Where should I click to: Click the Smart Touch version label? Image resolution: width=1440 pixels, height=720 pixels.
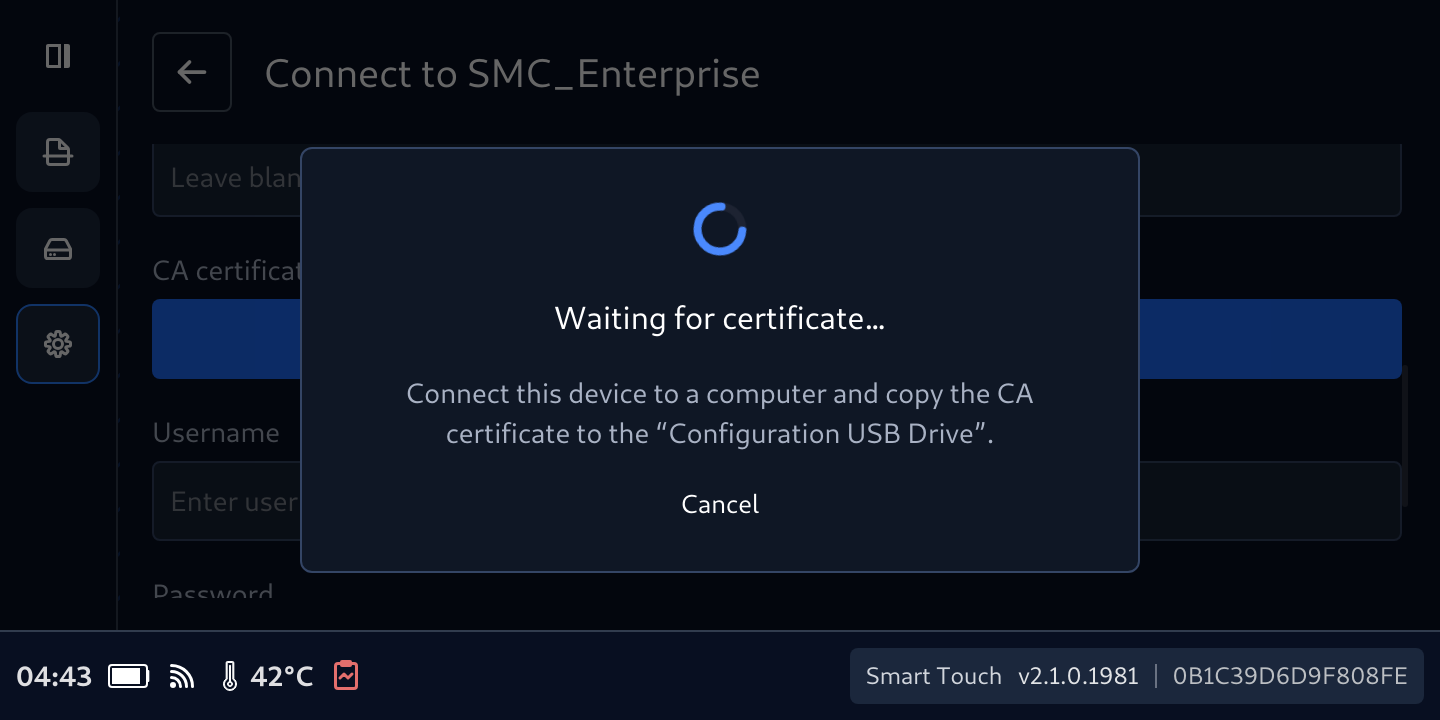click(1002, 677)
